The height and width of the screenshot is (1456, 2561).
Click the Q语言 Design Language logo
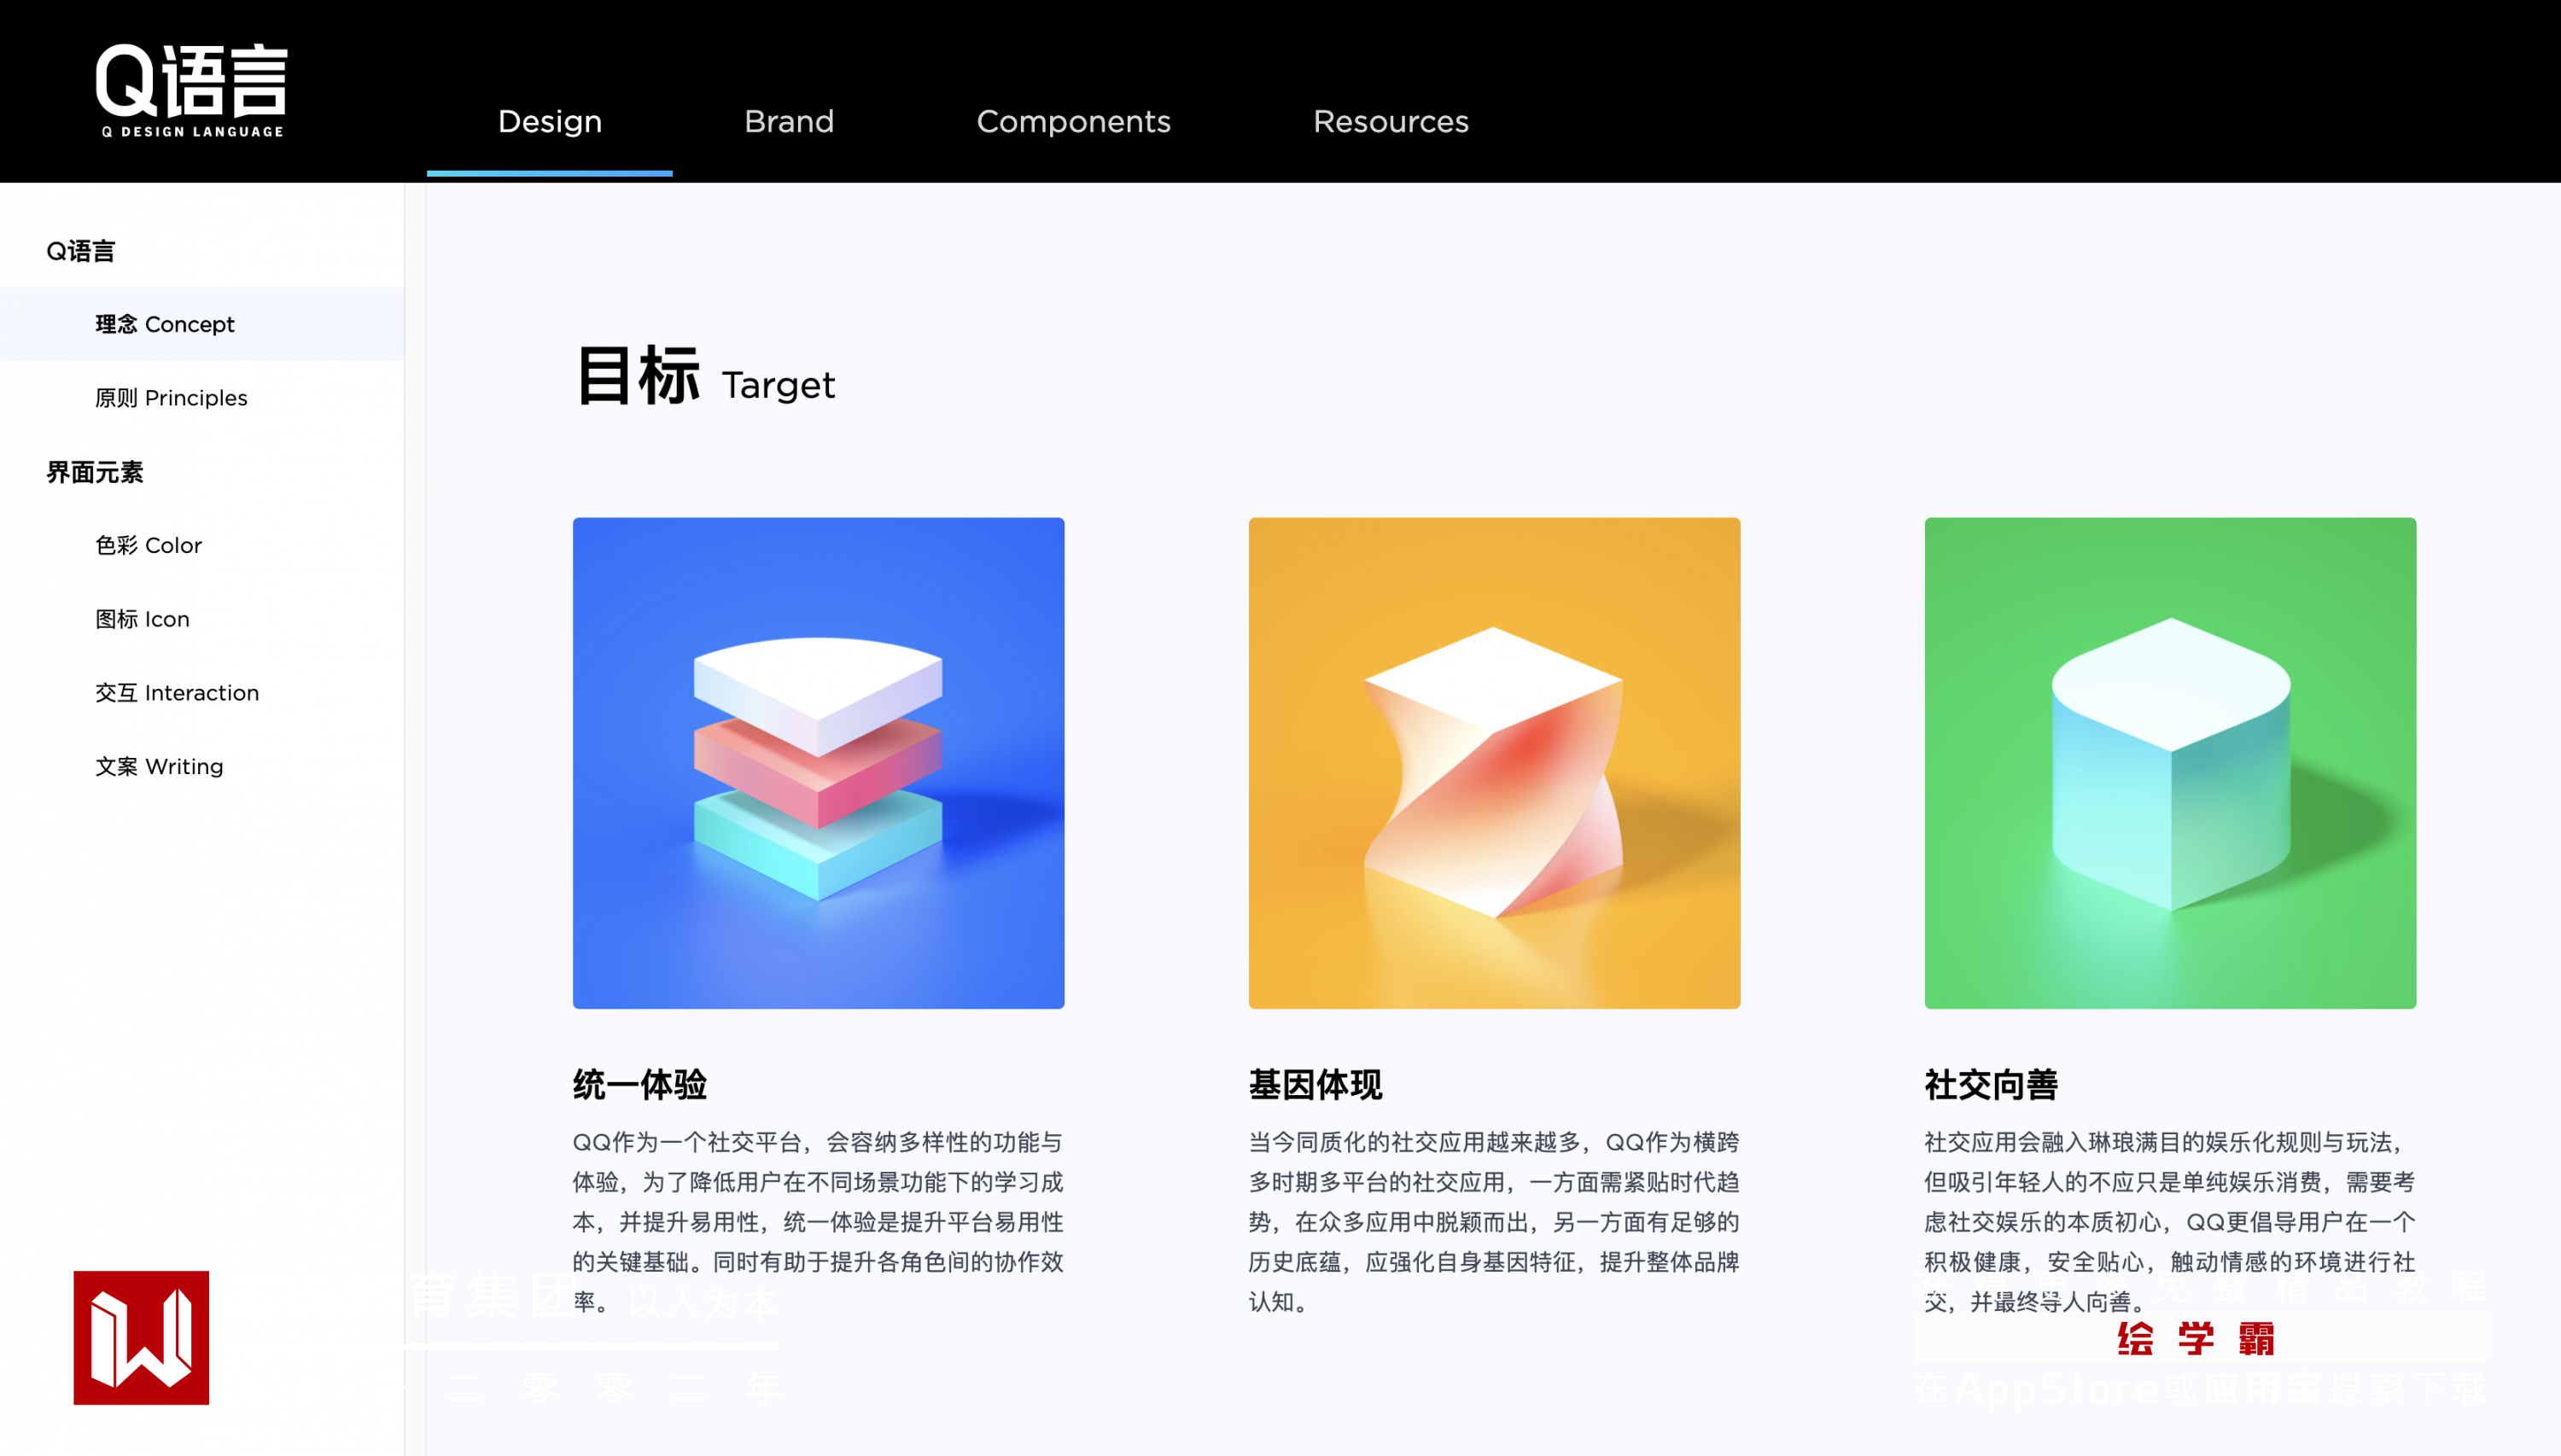(x=191, y=90)
